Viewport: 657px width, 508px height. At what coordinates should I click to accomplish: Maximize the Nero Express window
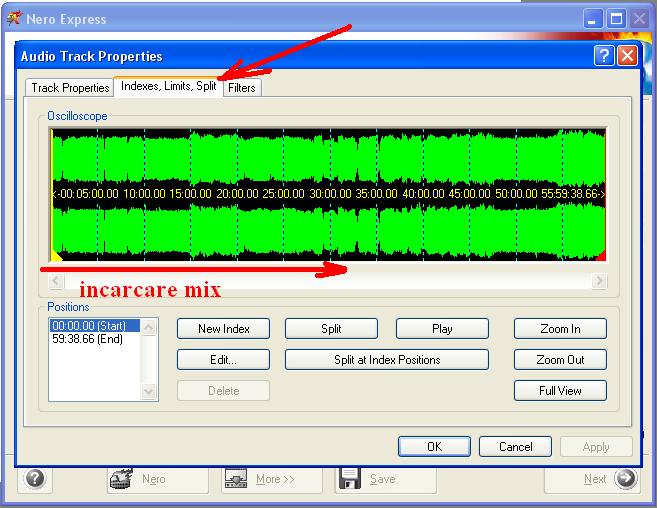point(616,19)
